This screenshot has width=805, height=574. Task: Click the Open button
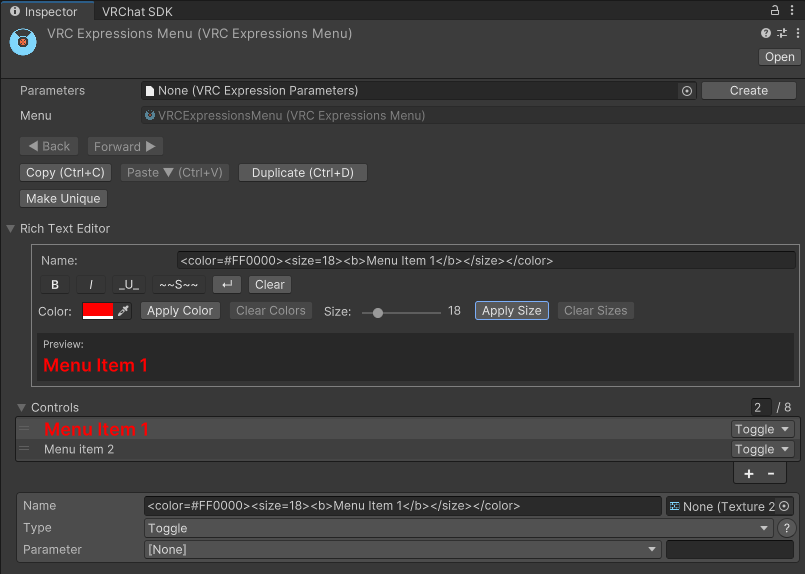point(779,57)
